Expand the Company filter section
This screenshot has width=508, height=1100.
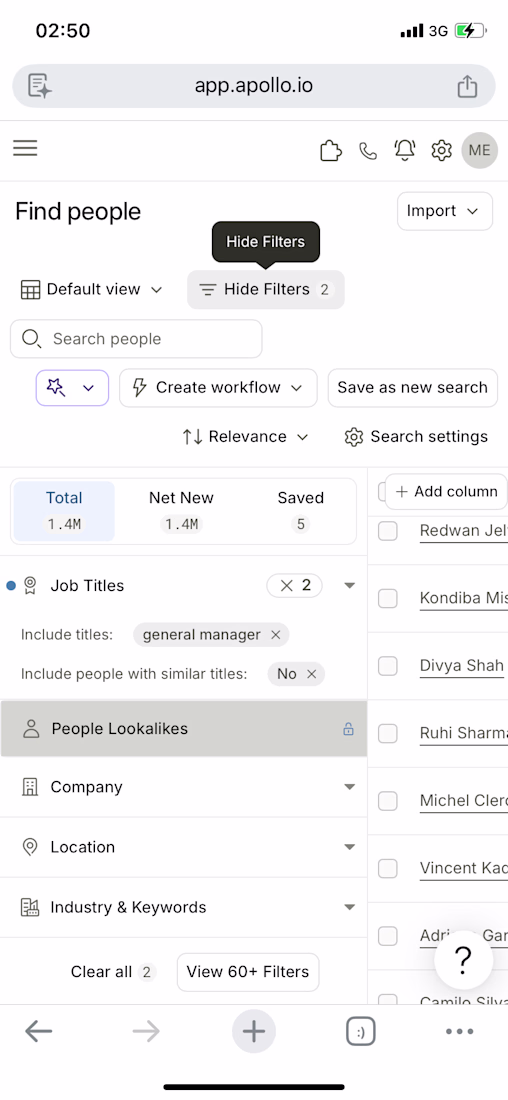tap(183, 787)
